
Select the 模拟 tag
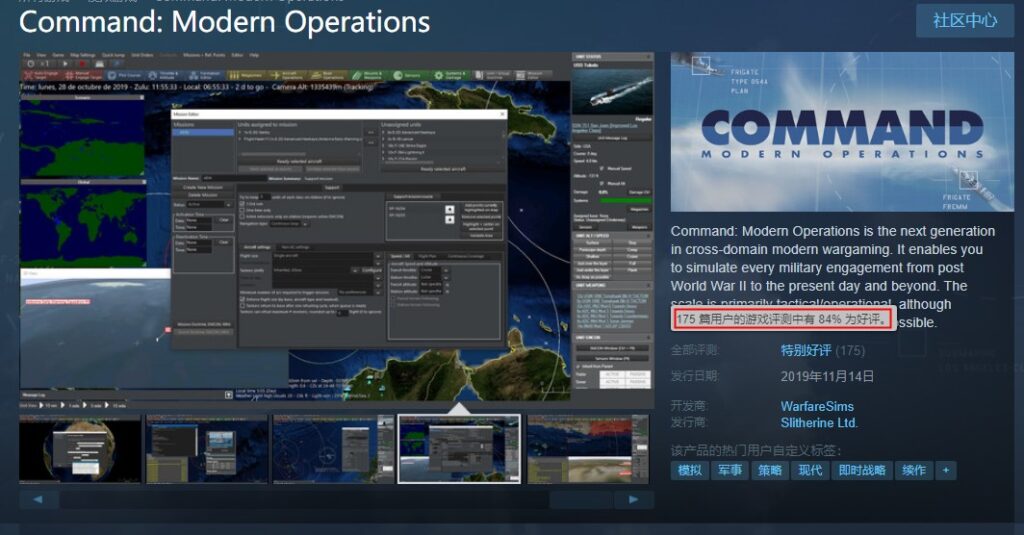[x=689, y=470]
